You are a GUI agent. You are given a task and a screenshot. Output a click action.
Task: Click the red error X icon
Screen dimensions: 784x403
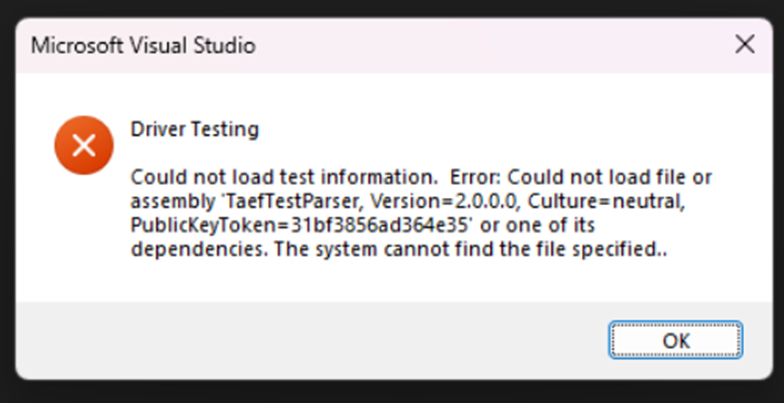[84, 146]
